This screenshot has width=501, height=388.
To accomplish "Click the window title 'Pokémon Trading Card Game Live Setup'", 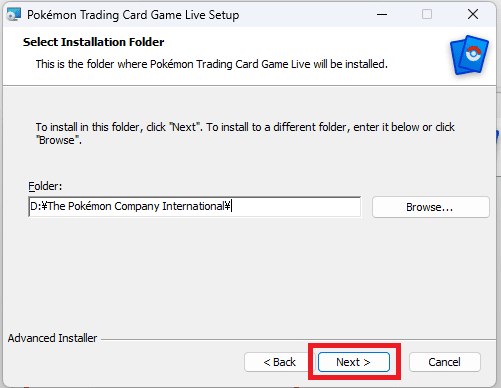I will point(133,15).
